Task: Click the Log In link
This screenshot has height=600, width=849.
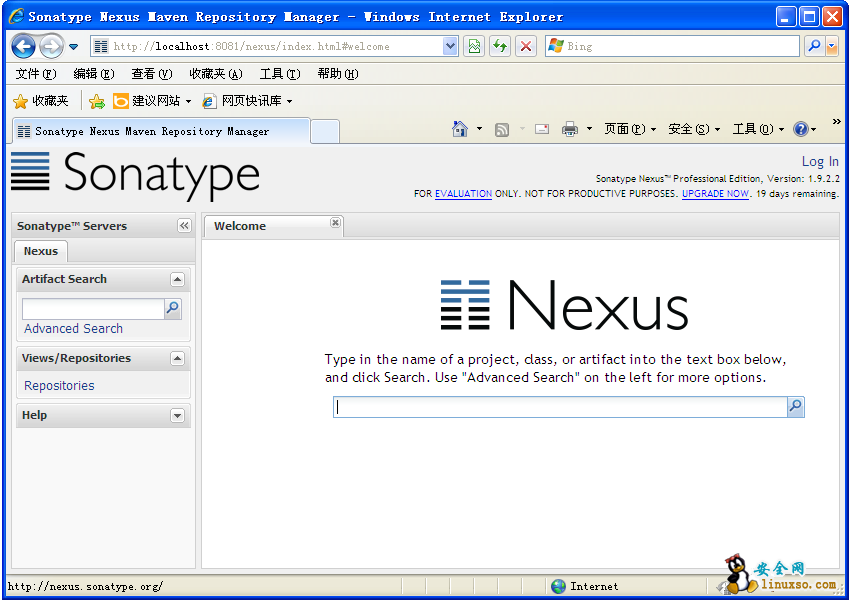Action: point(820,161)
